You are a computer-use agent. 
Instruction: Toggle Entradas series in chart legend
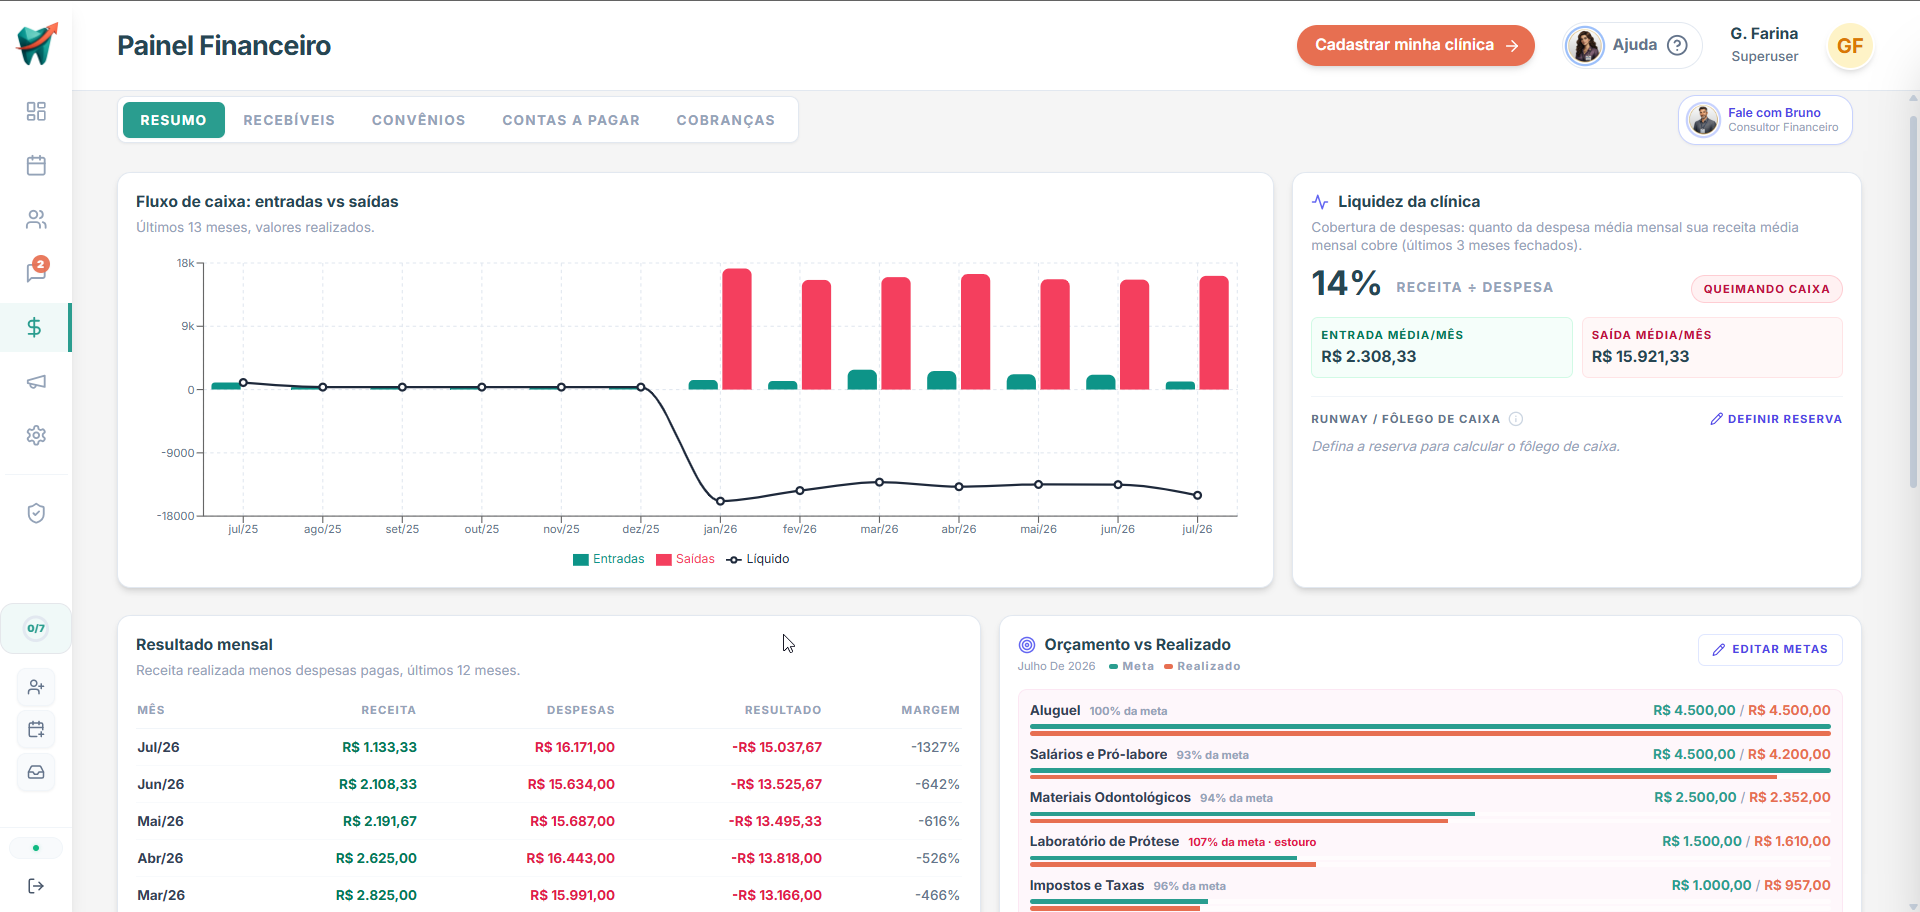tap(608, 559)
